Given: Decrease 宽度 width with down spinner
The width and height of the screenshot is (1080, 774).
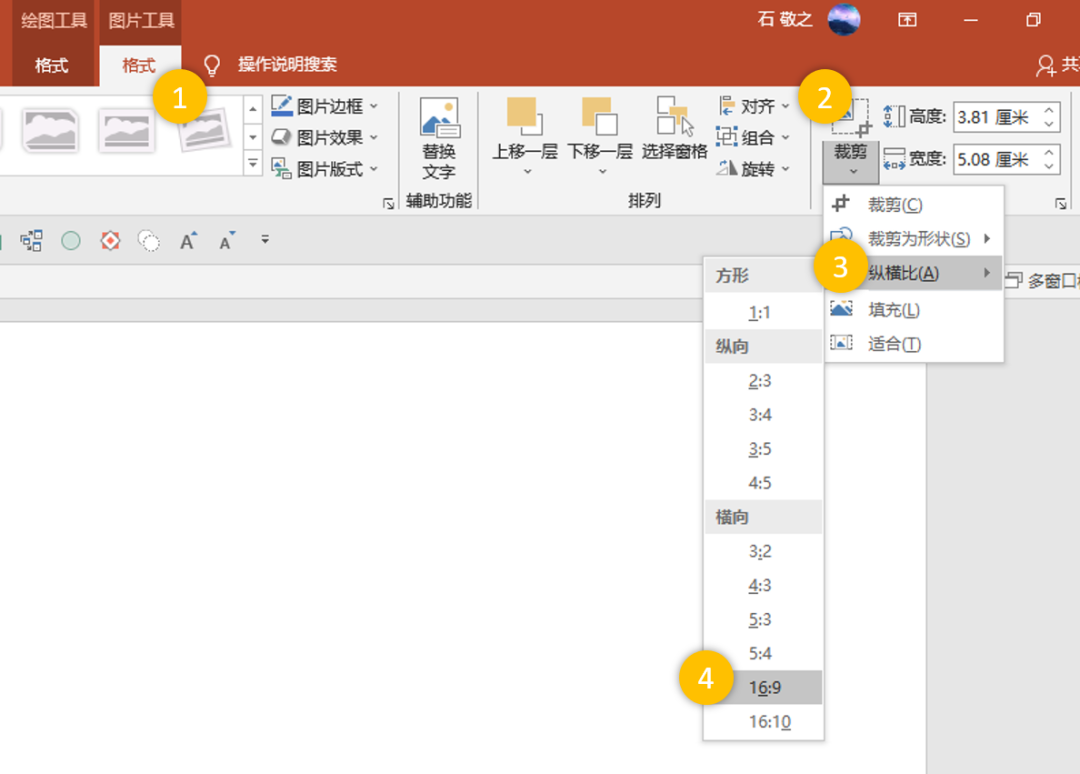Looking at the screenshot, I should click(1049, 167).
